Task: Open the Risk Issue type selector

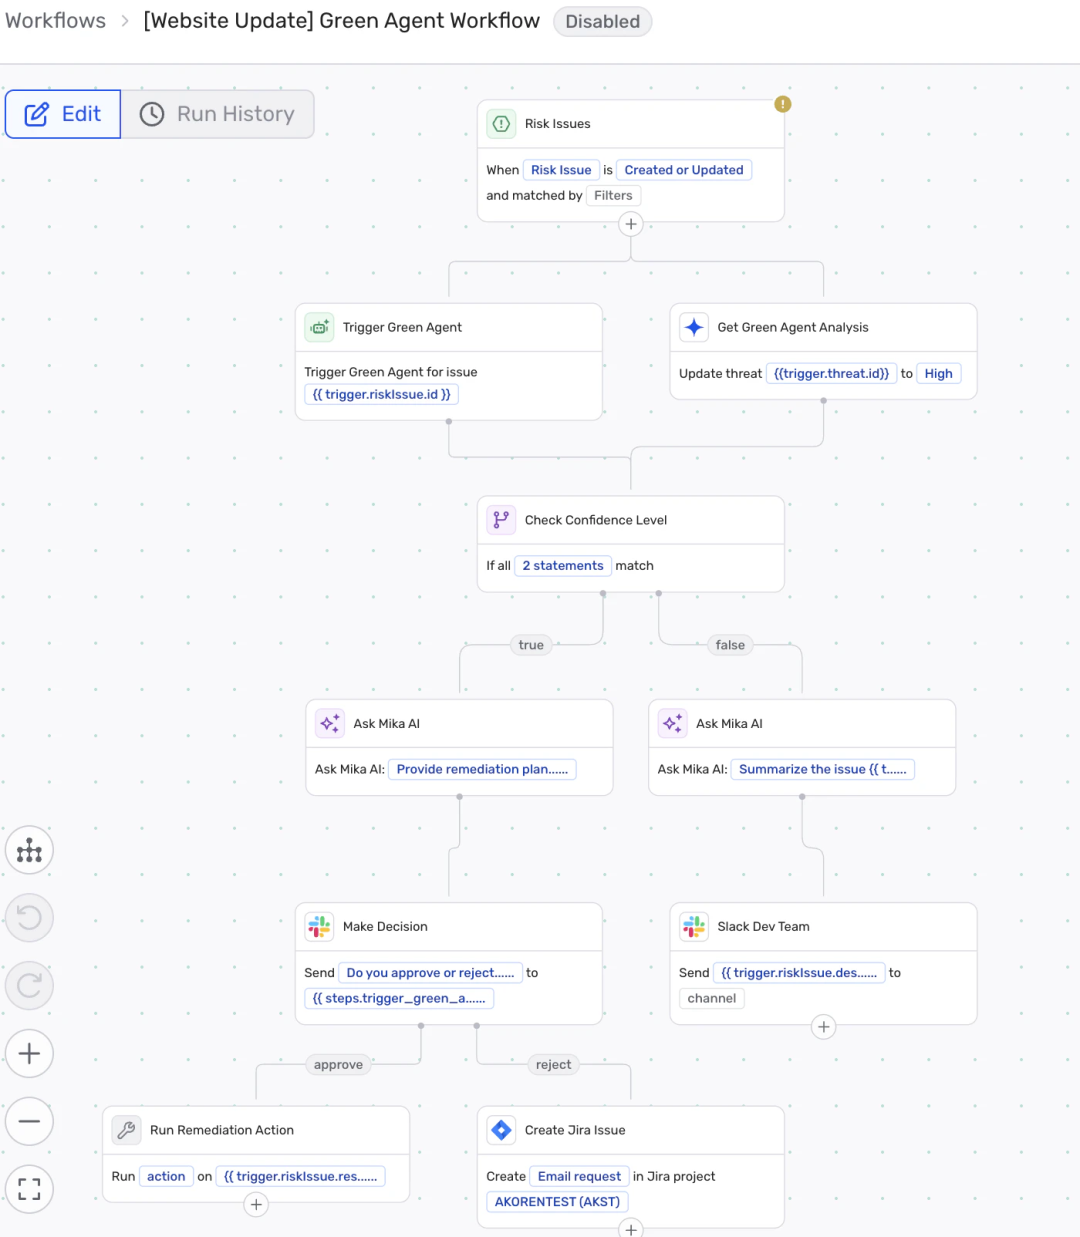Action: [560, 170]
